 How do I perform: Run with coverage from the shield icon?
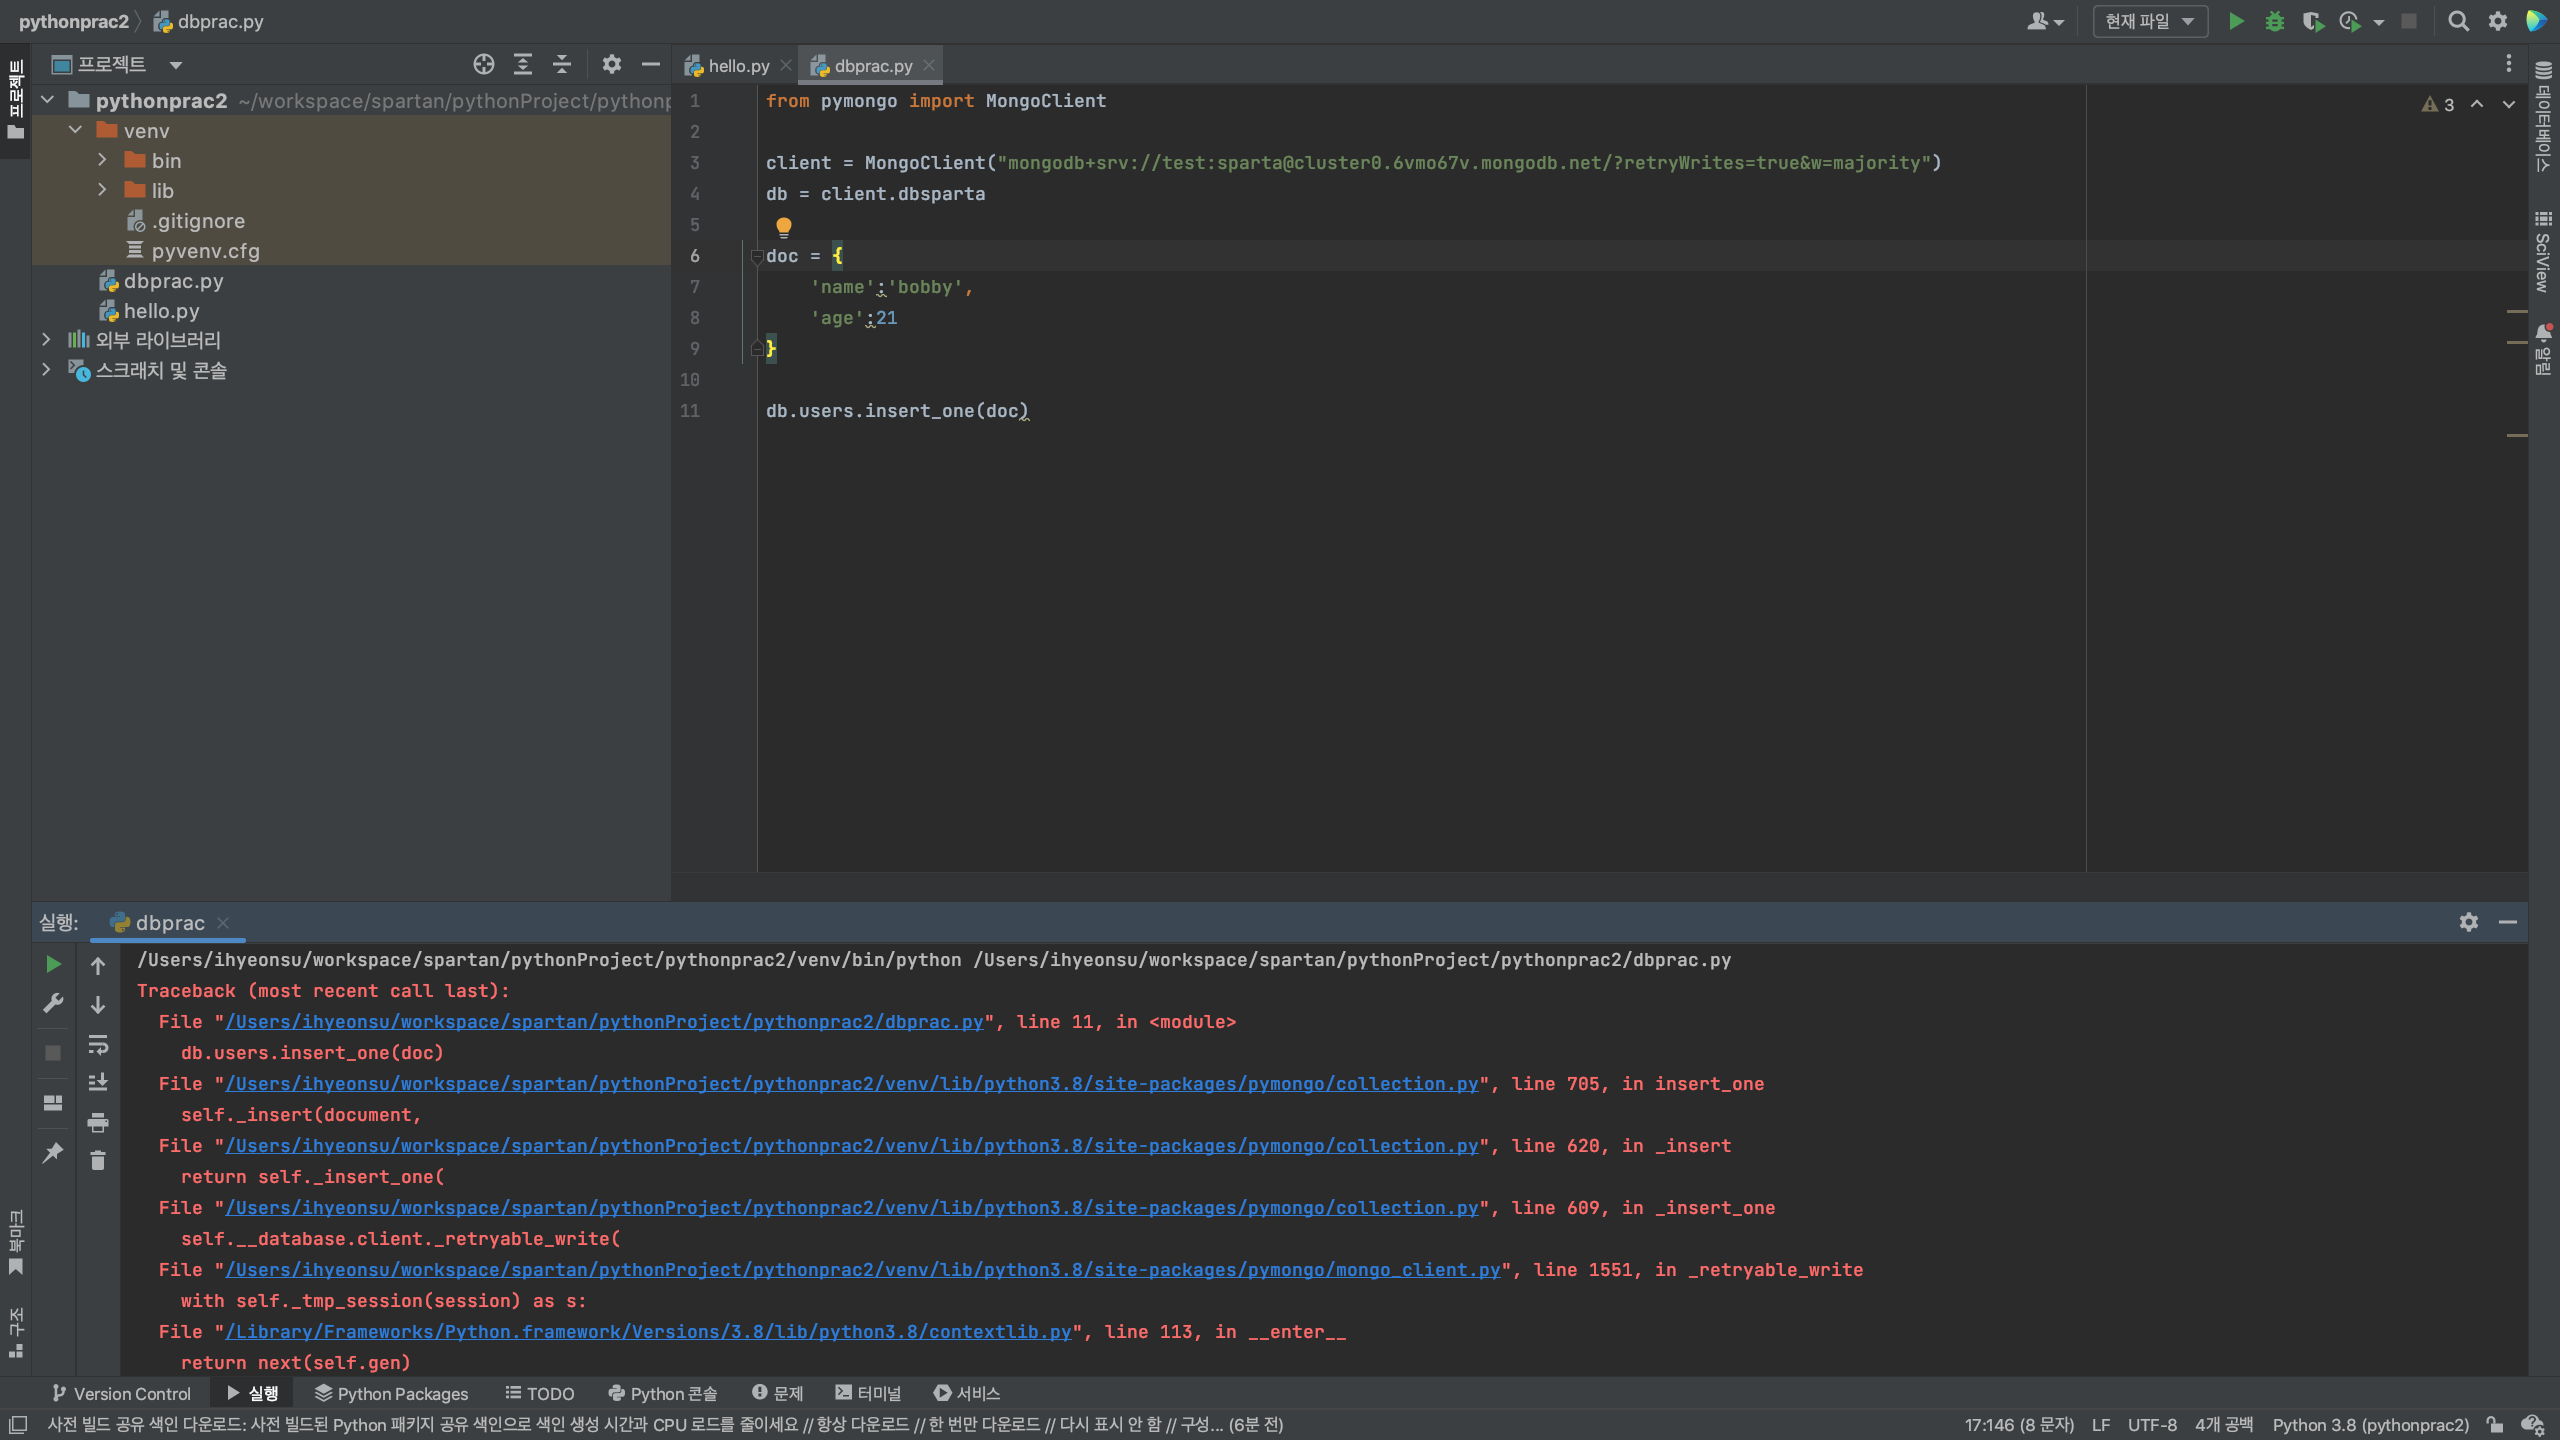(2312, 21)
